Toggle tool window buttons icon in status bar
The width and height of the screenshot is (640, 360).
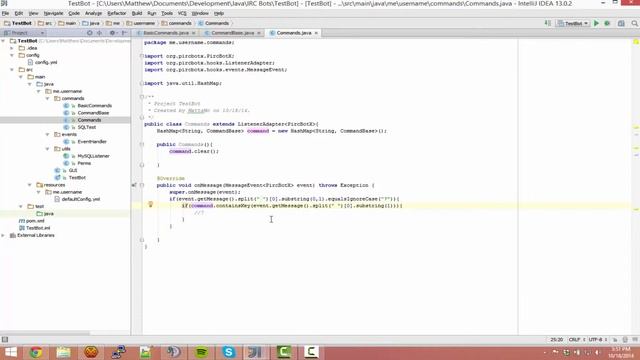pos(5,339)
